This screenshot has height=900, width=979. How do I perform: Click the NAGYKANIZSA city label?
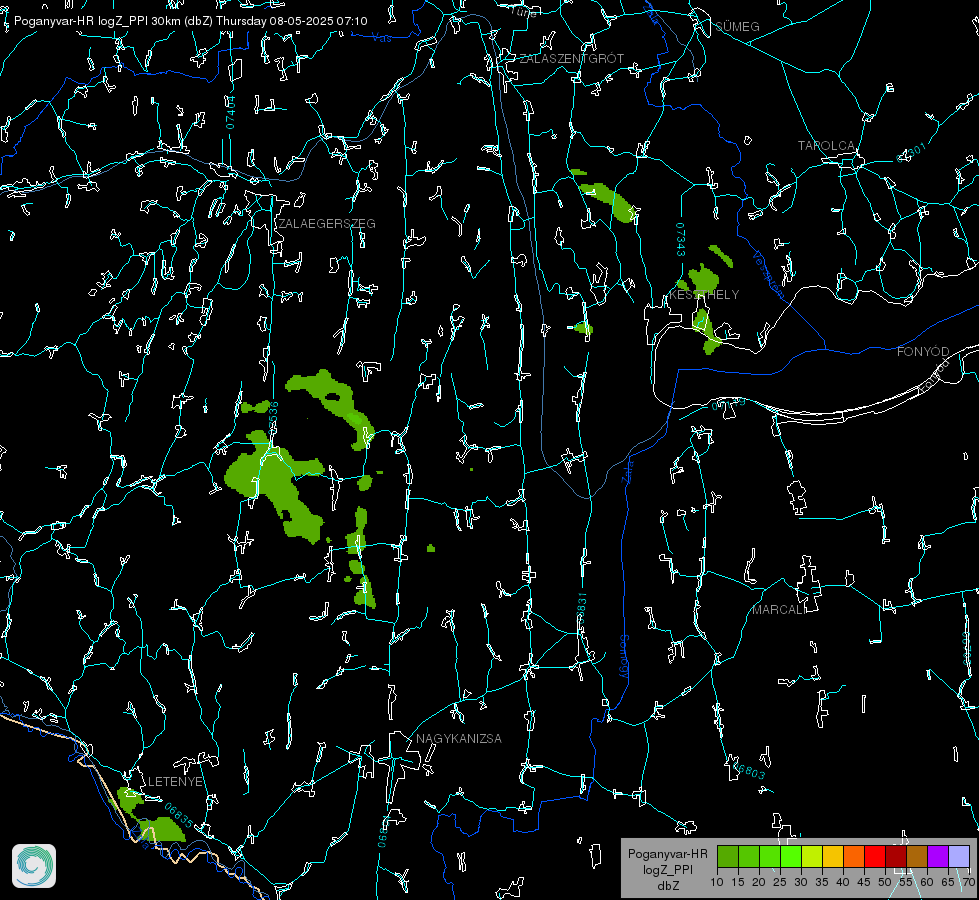pyautogui.click(x=459, y=738)
